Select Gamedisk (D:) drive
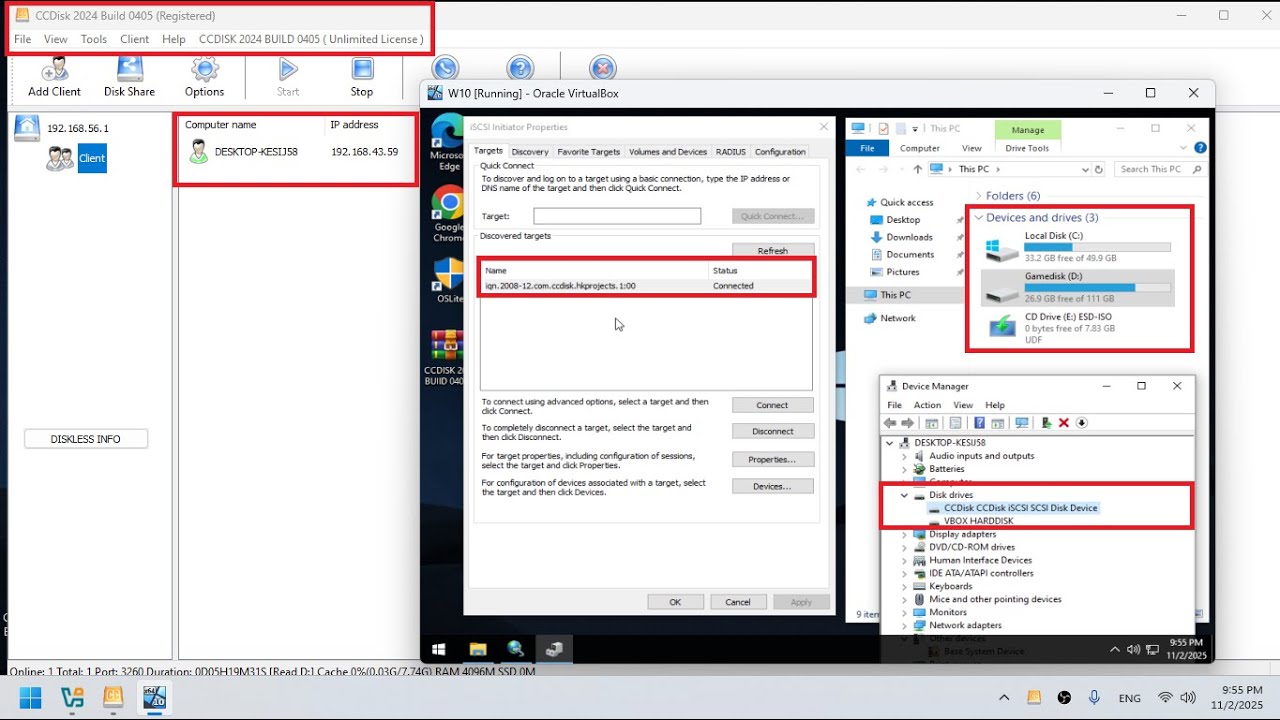The image size is (1280, 720). [1077, 287]
